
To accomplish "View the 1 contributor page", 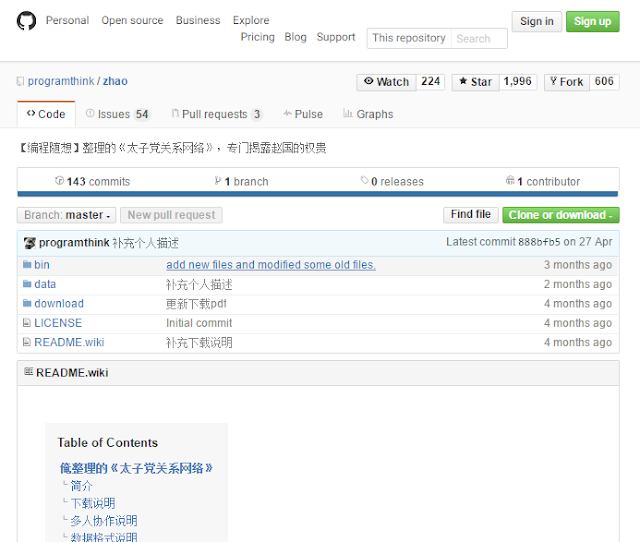I will coord(543,181).
